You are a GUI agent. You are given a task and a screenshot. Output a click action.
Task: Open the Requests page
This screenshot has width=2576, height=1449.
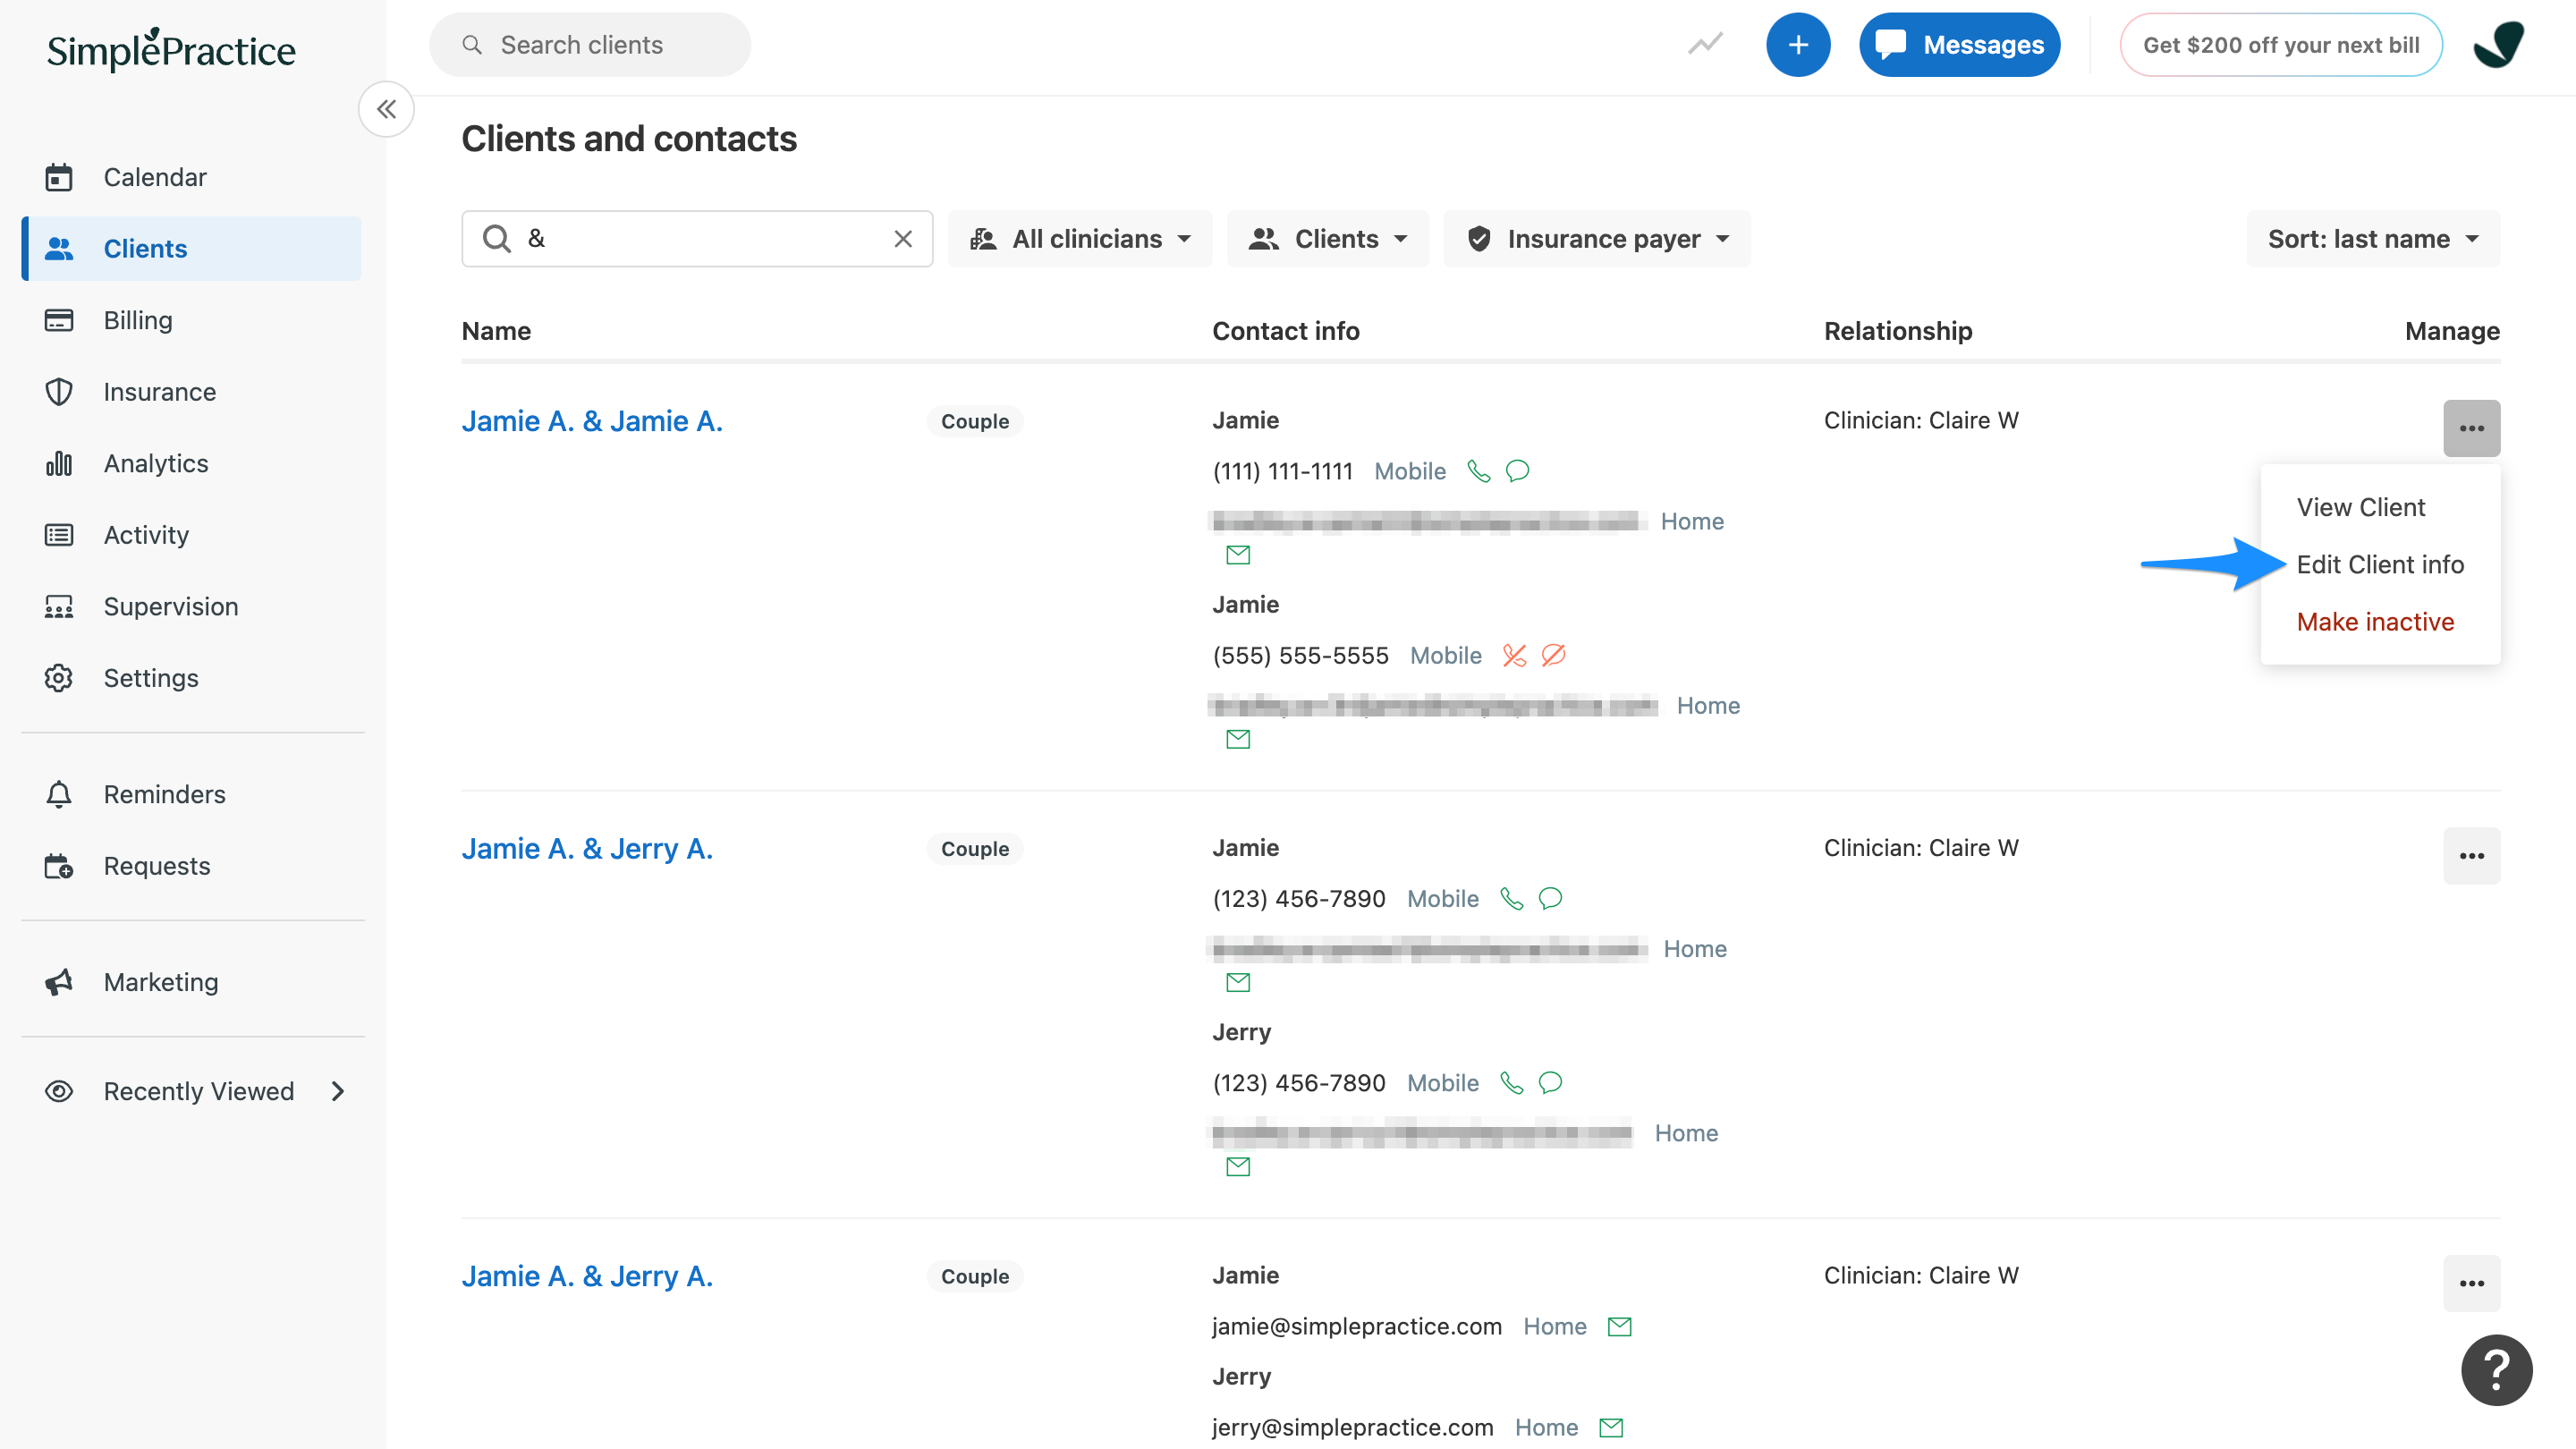click(x=191, y=866)
